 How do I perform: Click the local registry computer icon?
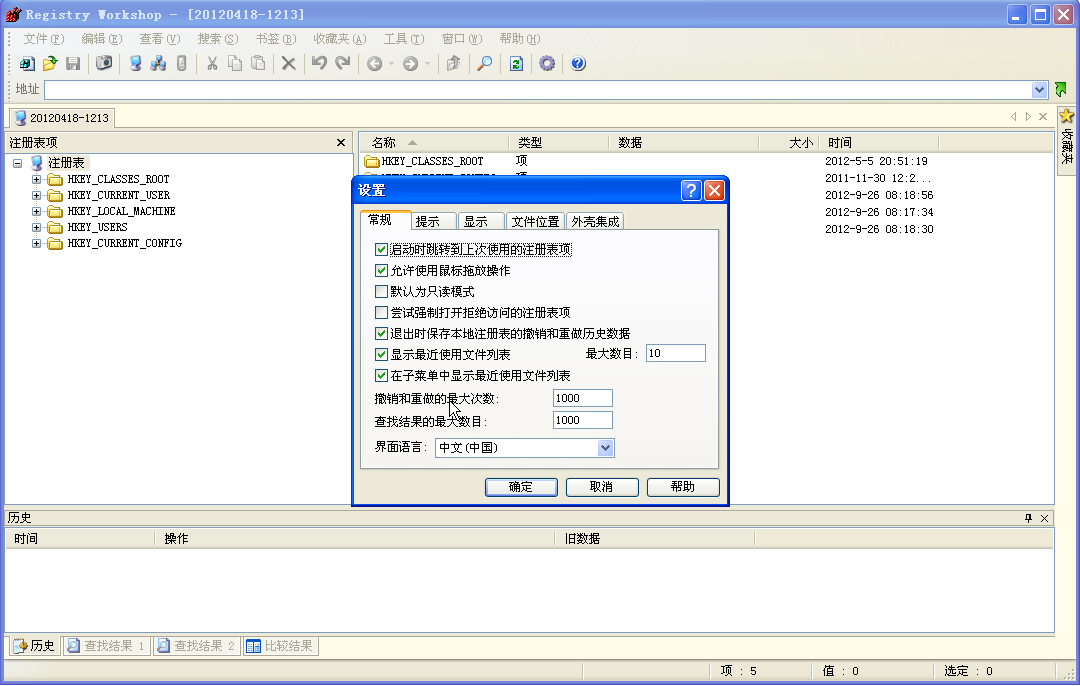click(x=135, y=64)
